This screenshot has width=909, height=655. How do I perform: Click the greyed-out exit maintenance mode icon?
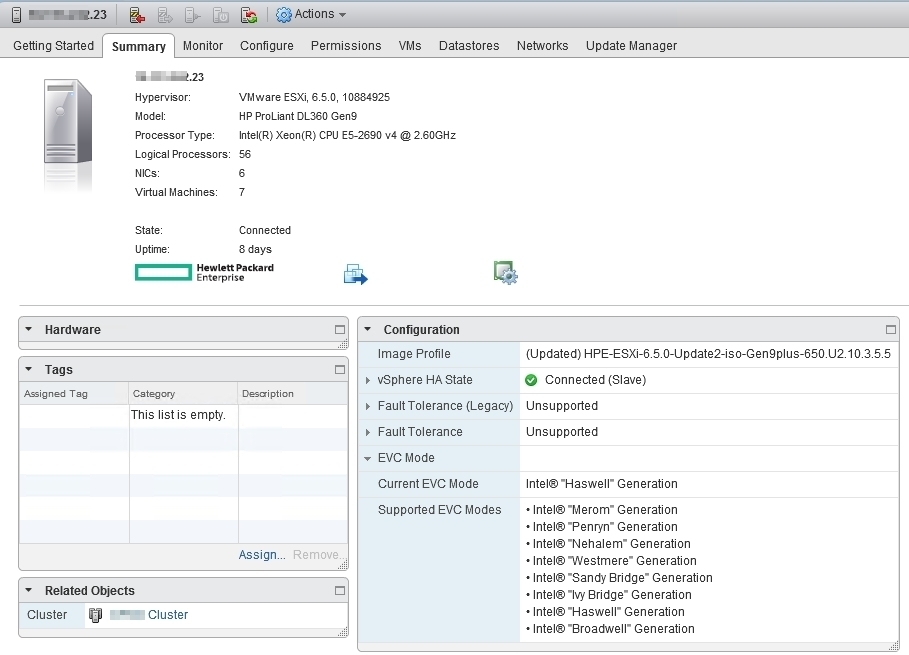(165, 15)
